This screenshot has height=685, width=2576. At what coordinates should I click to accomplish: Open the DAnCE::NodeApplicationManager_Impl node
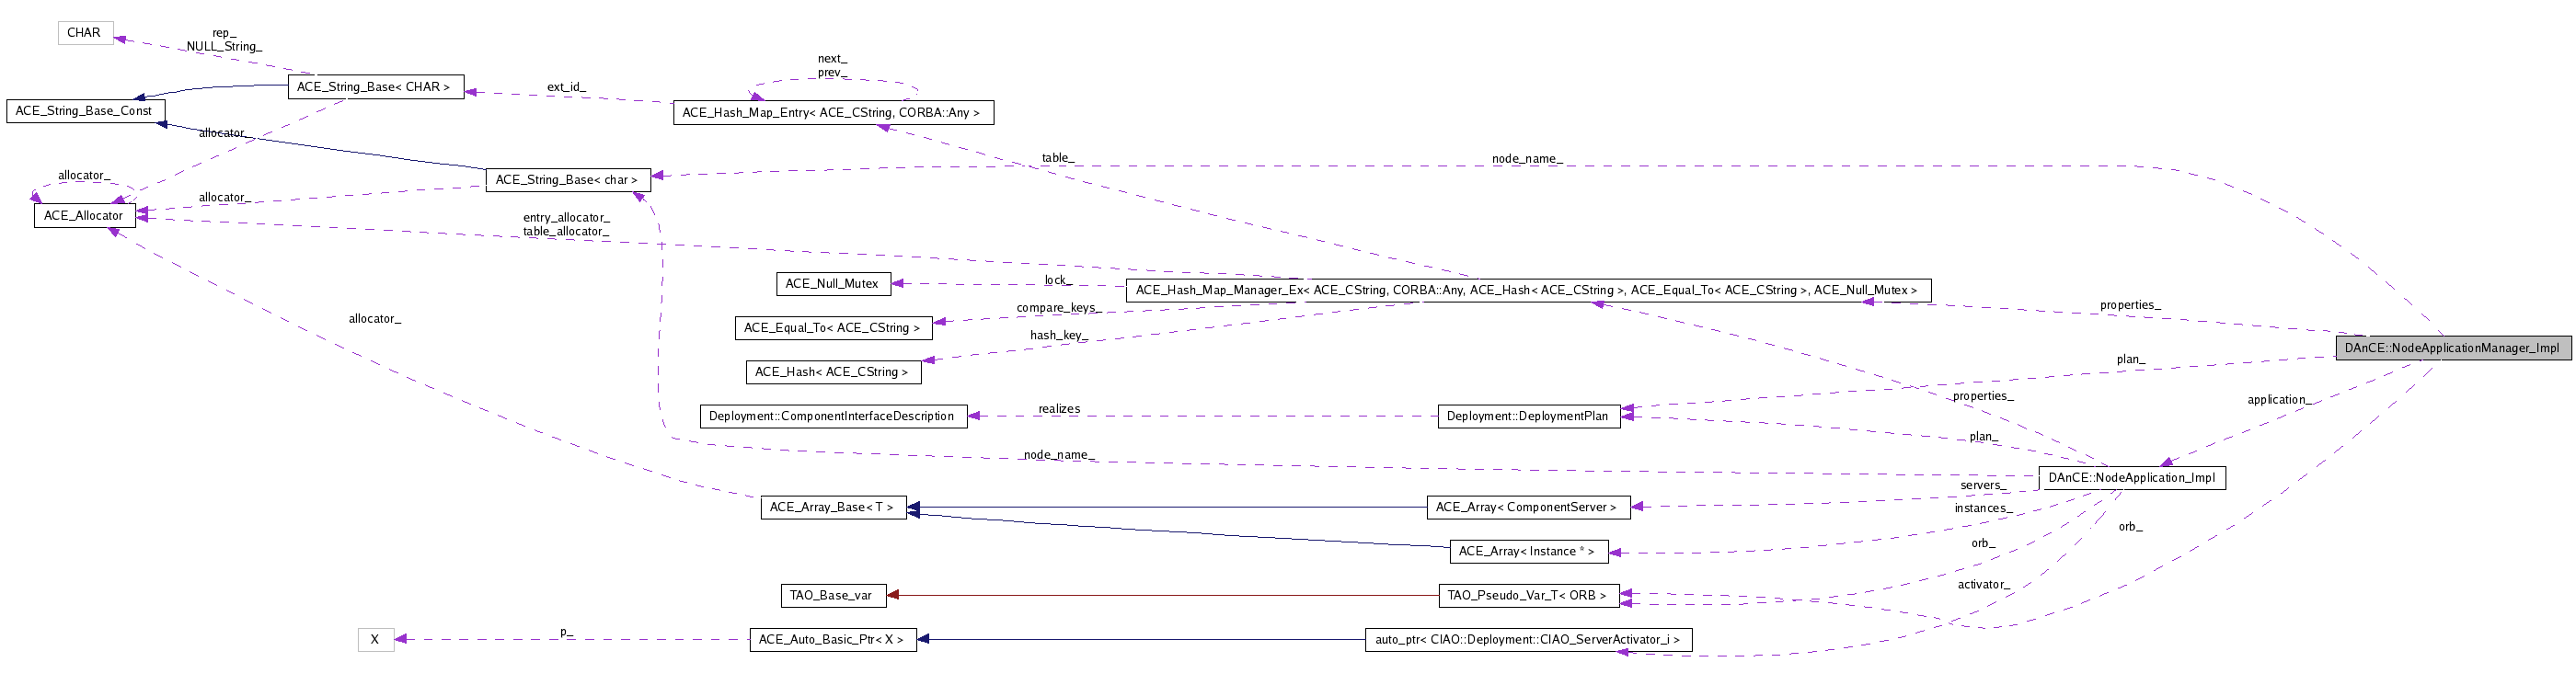pos(2453,348)
